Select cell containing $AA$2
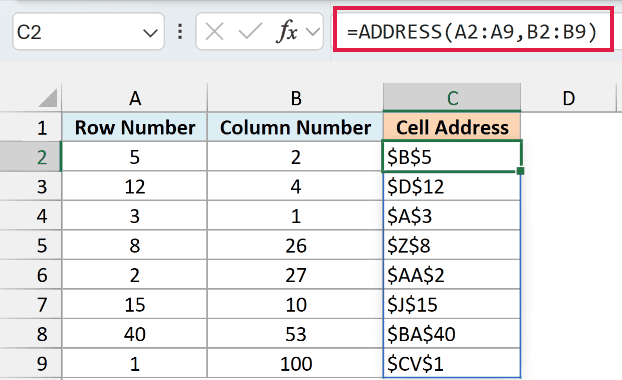Viewport: 622px width, 380px height. click(452, 275)
